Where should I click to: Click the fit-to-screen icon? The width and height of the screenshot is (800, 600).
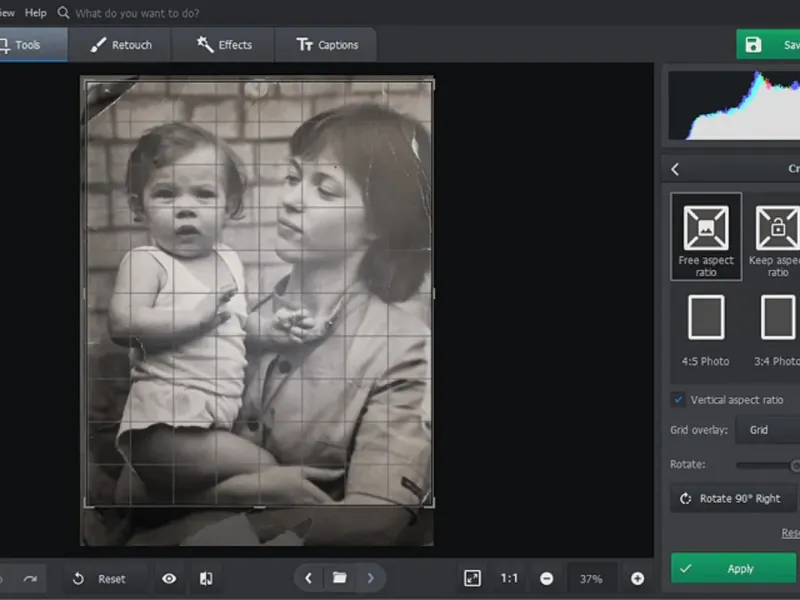coord(472,578)
